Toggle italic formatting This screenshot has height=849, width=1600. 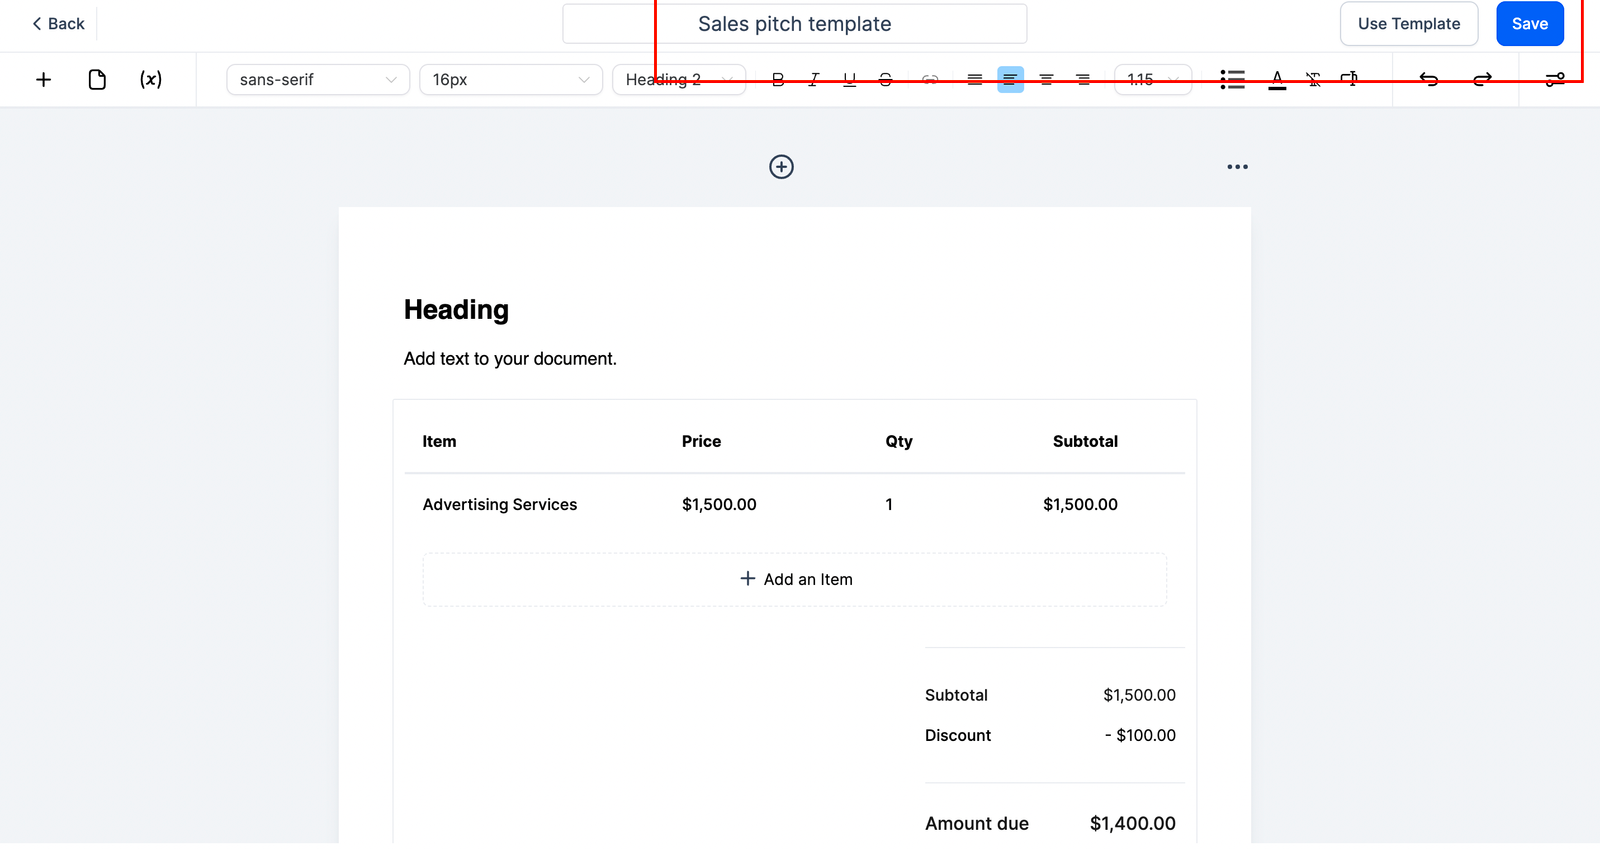pyautogui.click(x=814, y=80)
